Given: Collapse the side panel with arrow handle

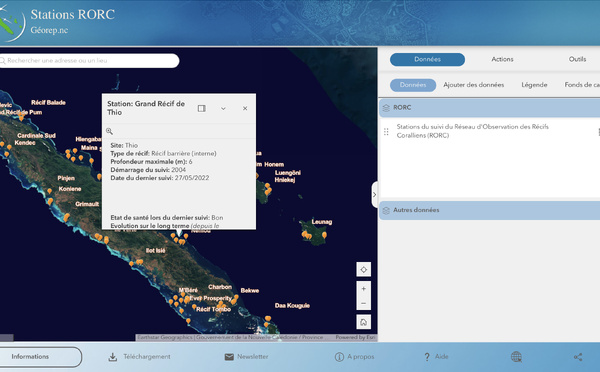Looking at the screenshot, I should 374,194.
